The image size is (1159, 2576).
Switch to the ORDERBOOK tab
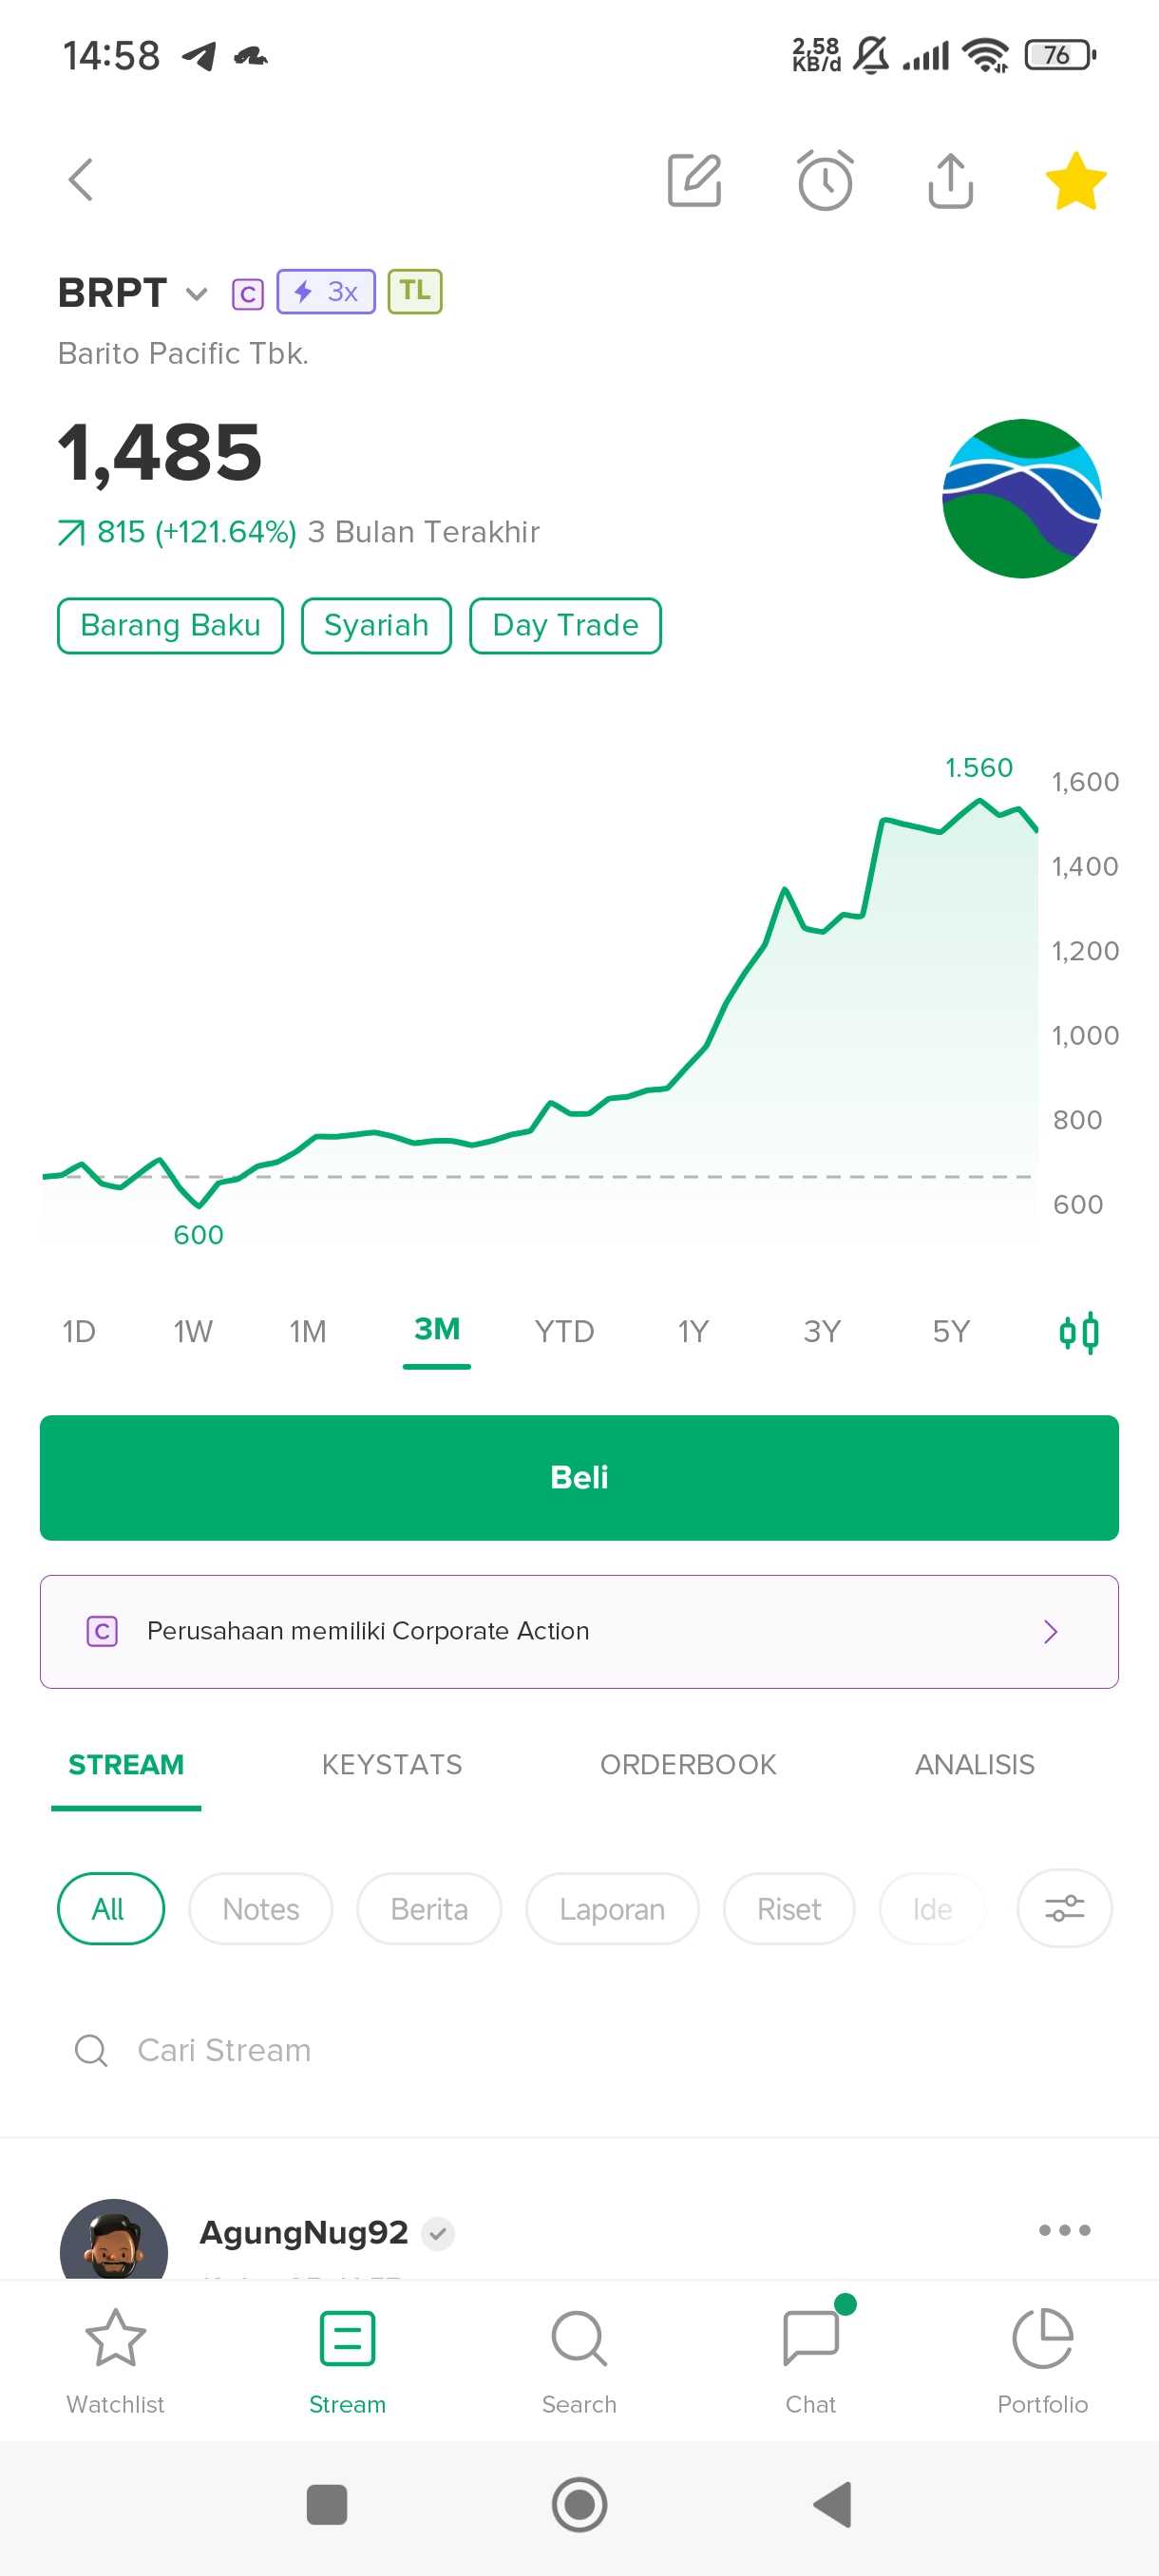coord(688,1765)
